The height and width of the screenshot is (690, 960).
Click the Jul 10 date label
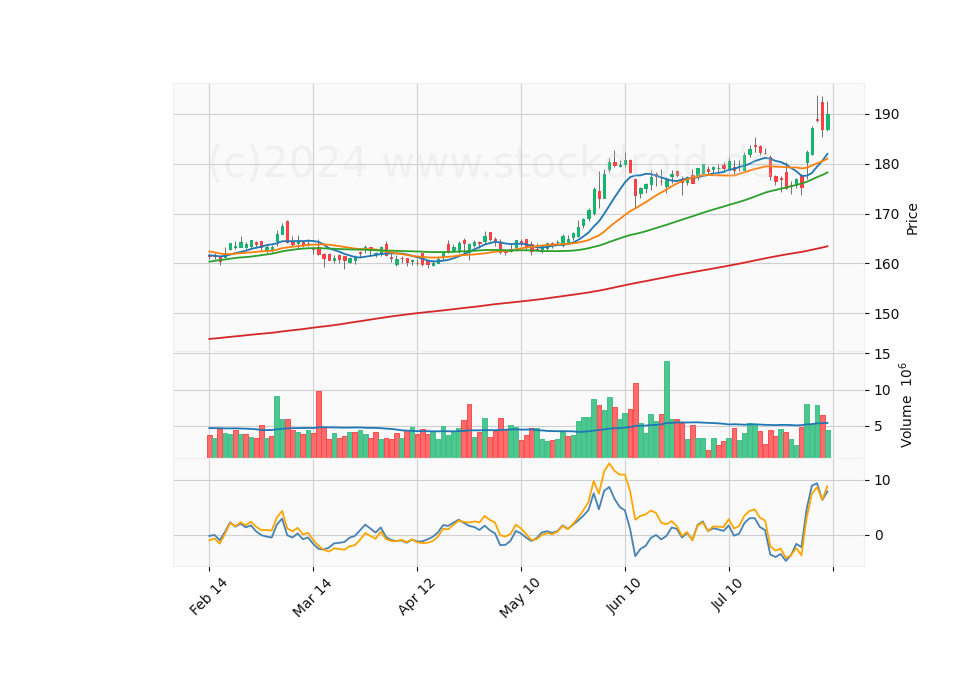(727, 594)
